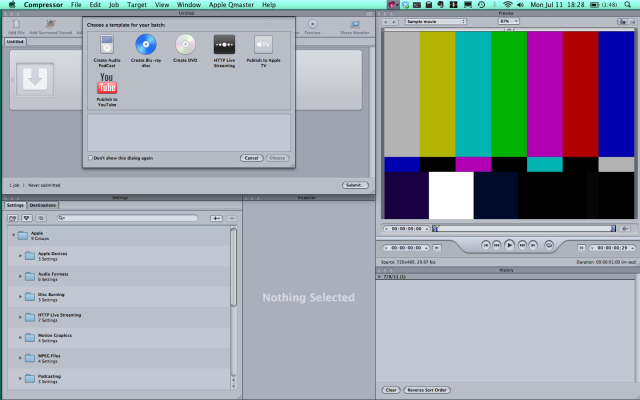
Task: Select the HTTP Live Streaming template
Action: (x=224, y=44)
